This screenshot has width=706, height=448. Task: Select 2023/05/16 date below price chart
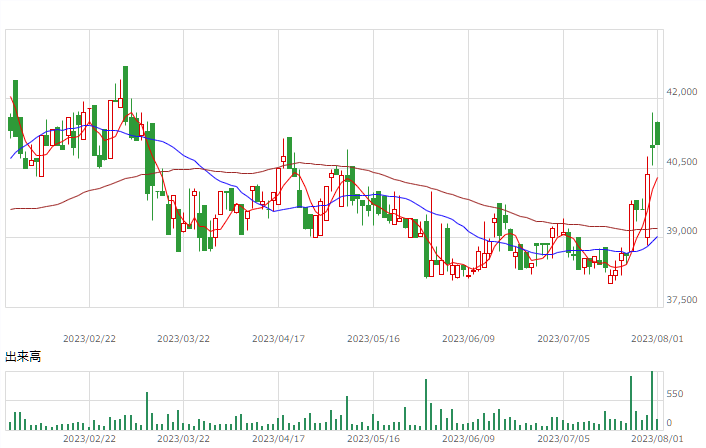[373, 339]
